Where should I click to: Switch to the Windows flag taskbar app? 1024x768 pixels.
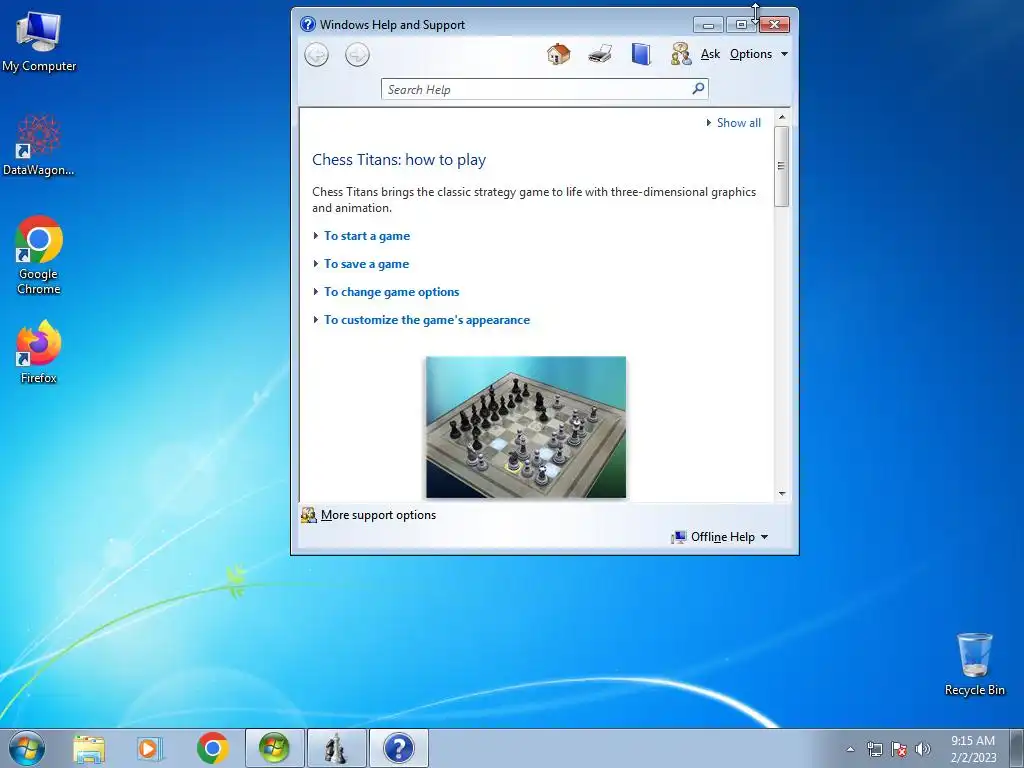[274, 748]
